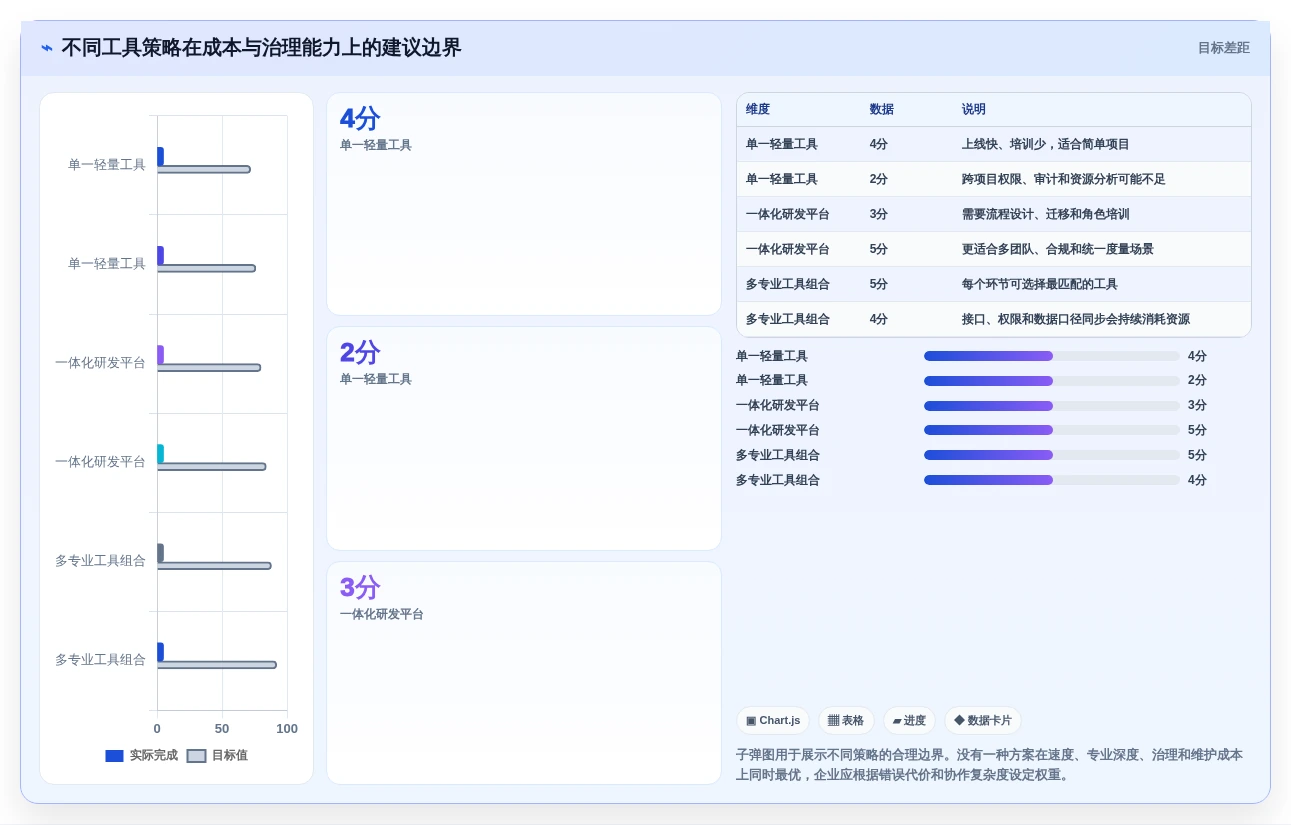1291x825 pixels.
Task: Click the gray 实际完成 bar for 多专业工具组合
Action: (160, 553)
